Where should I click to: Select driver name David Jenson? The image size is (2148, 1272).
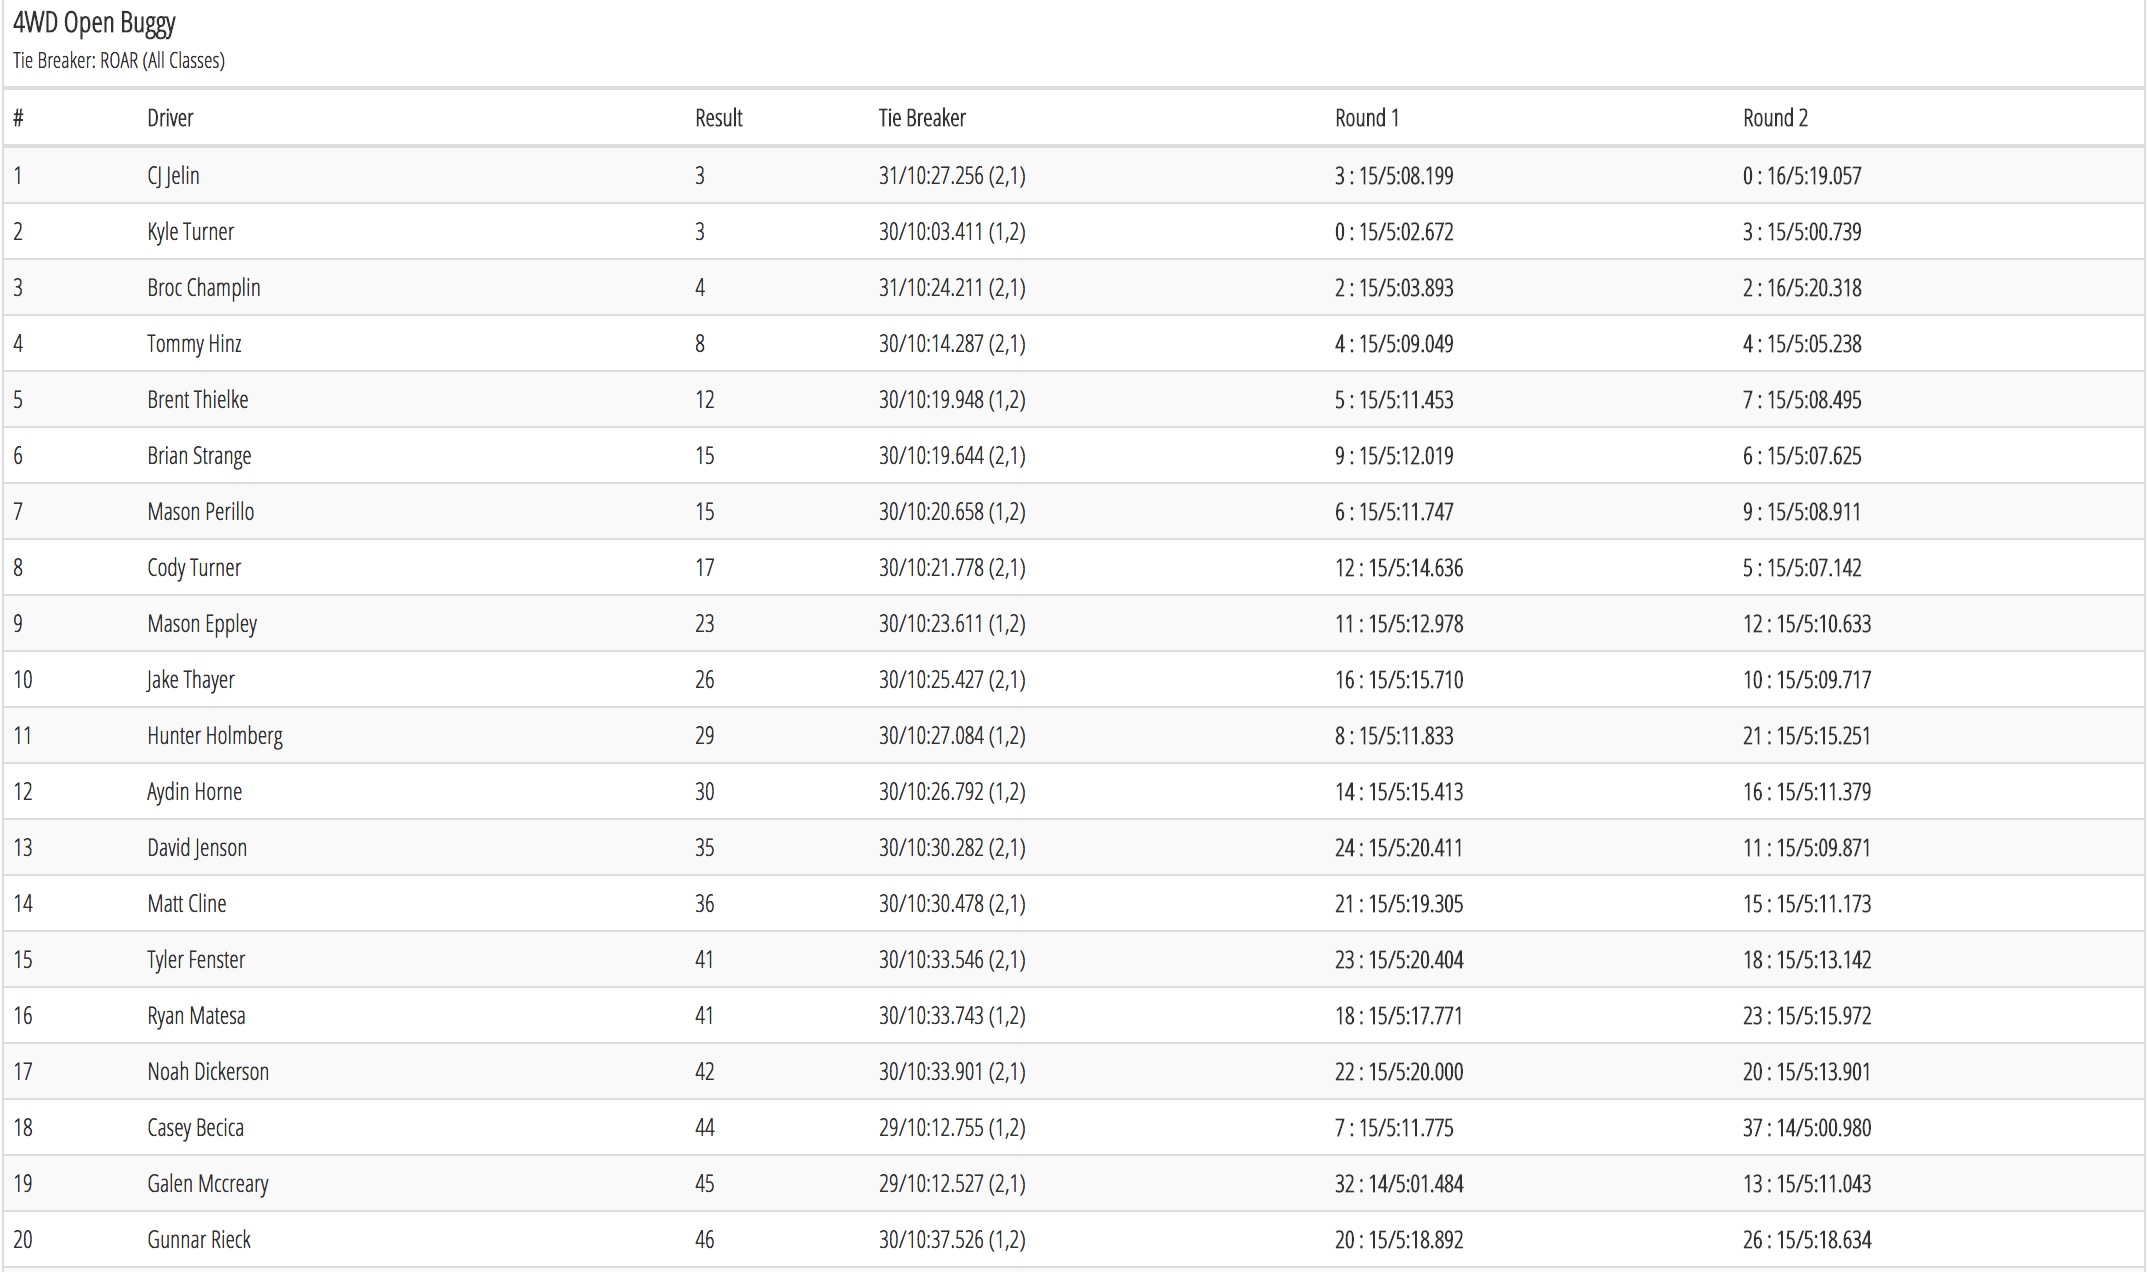tap(197, 848)
